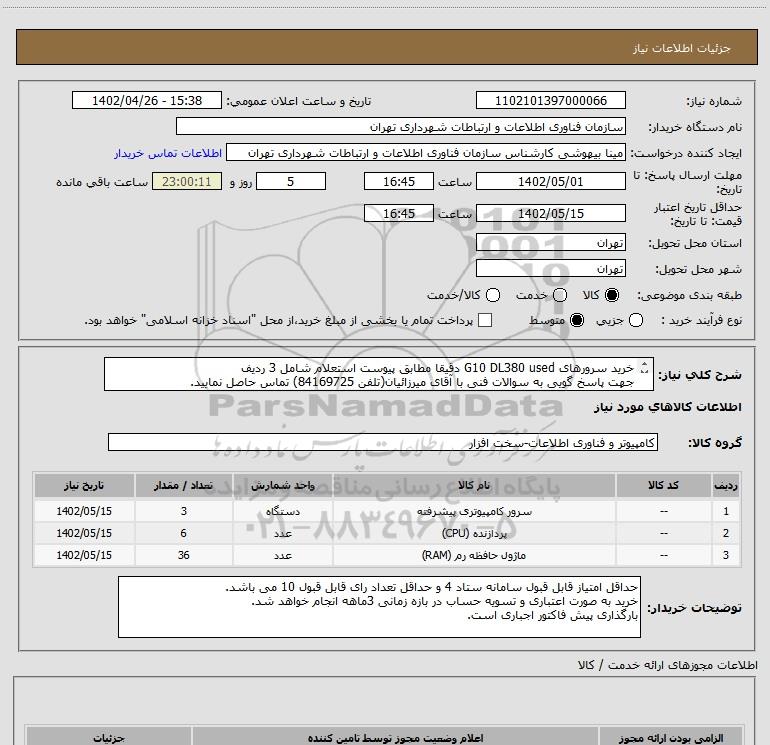Select the کالا/خدمت category radio button

coord(493,295)
